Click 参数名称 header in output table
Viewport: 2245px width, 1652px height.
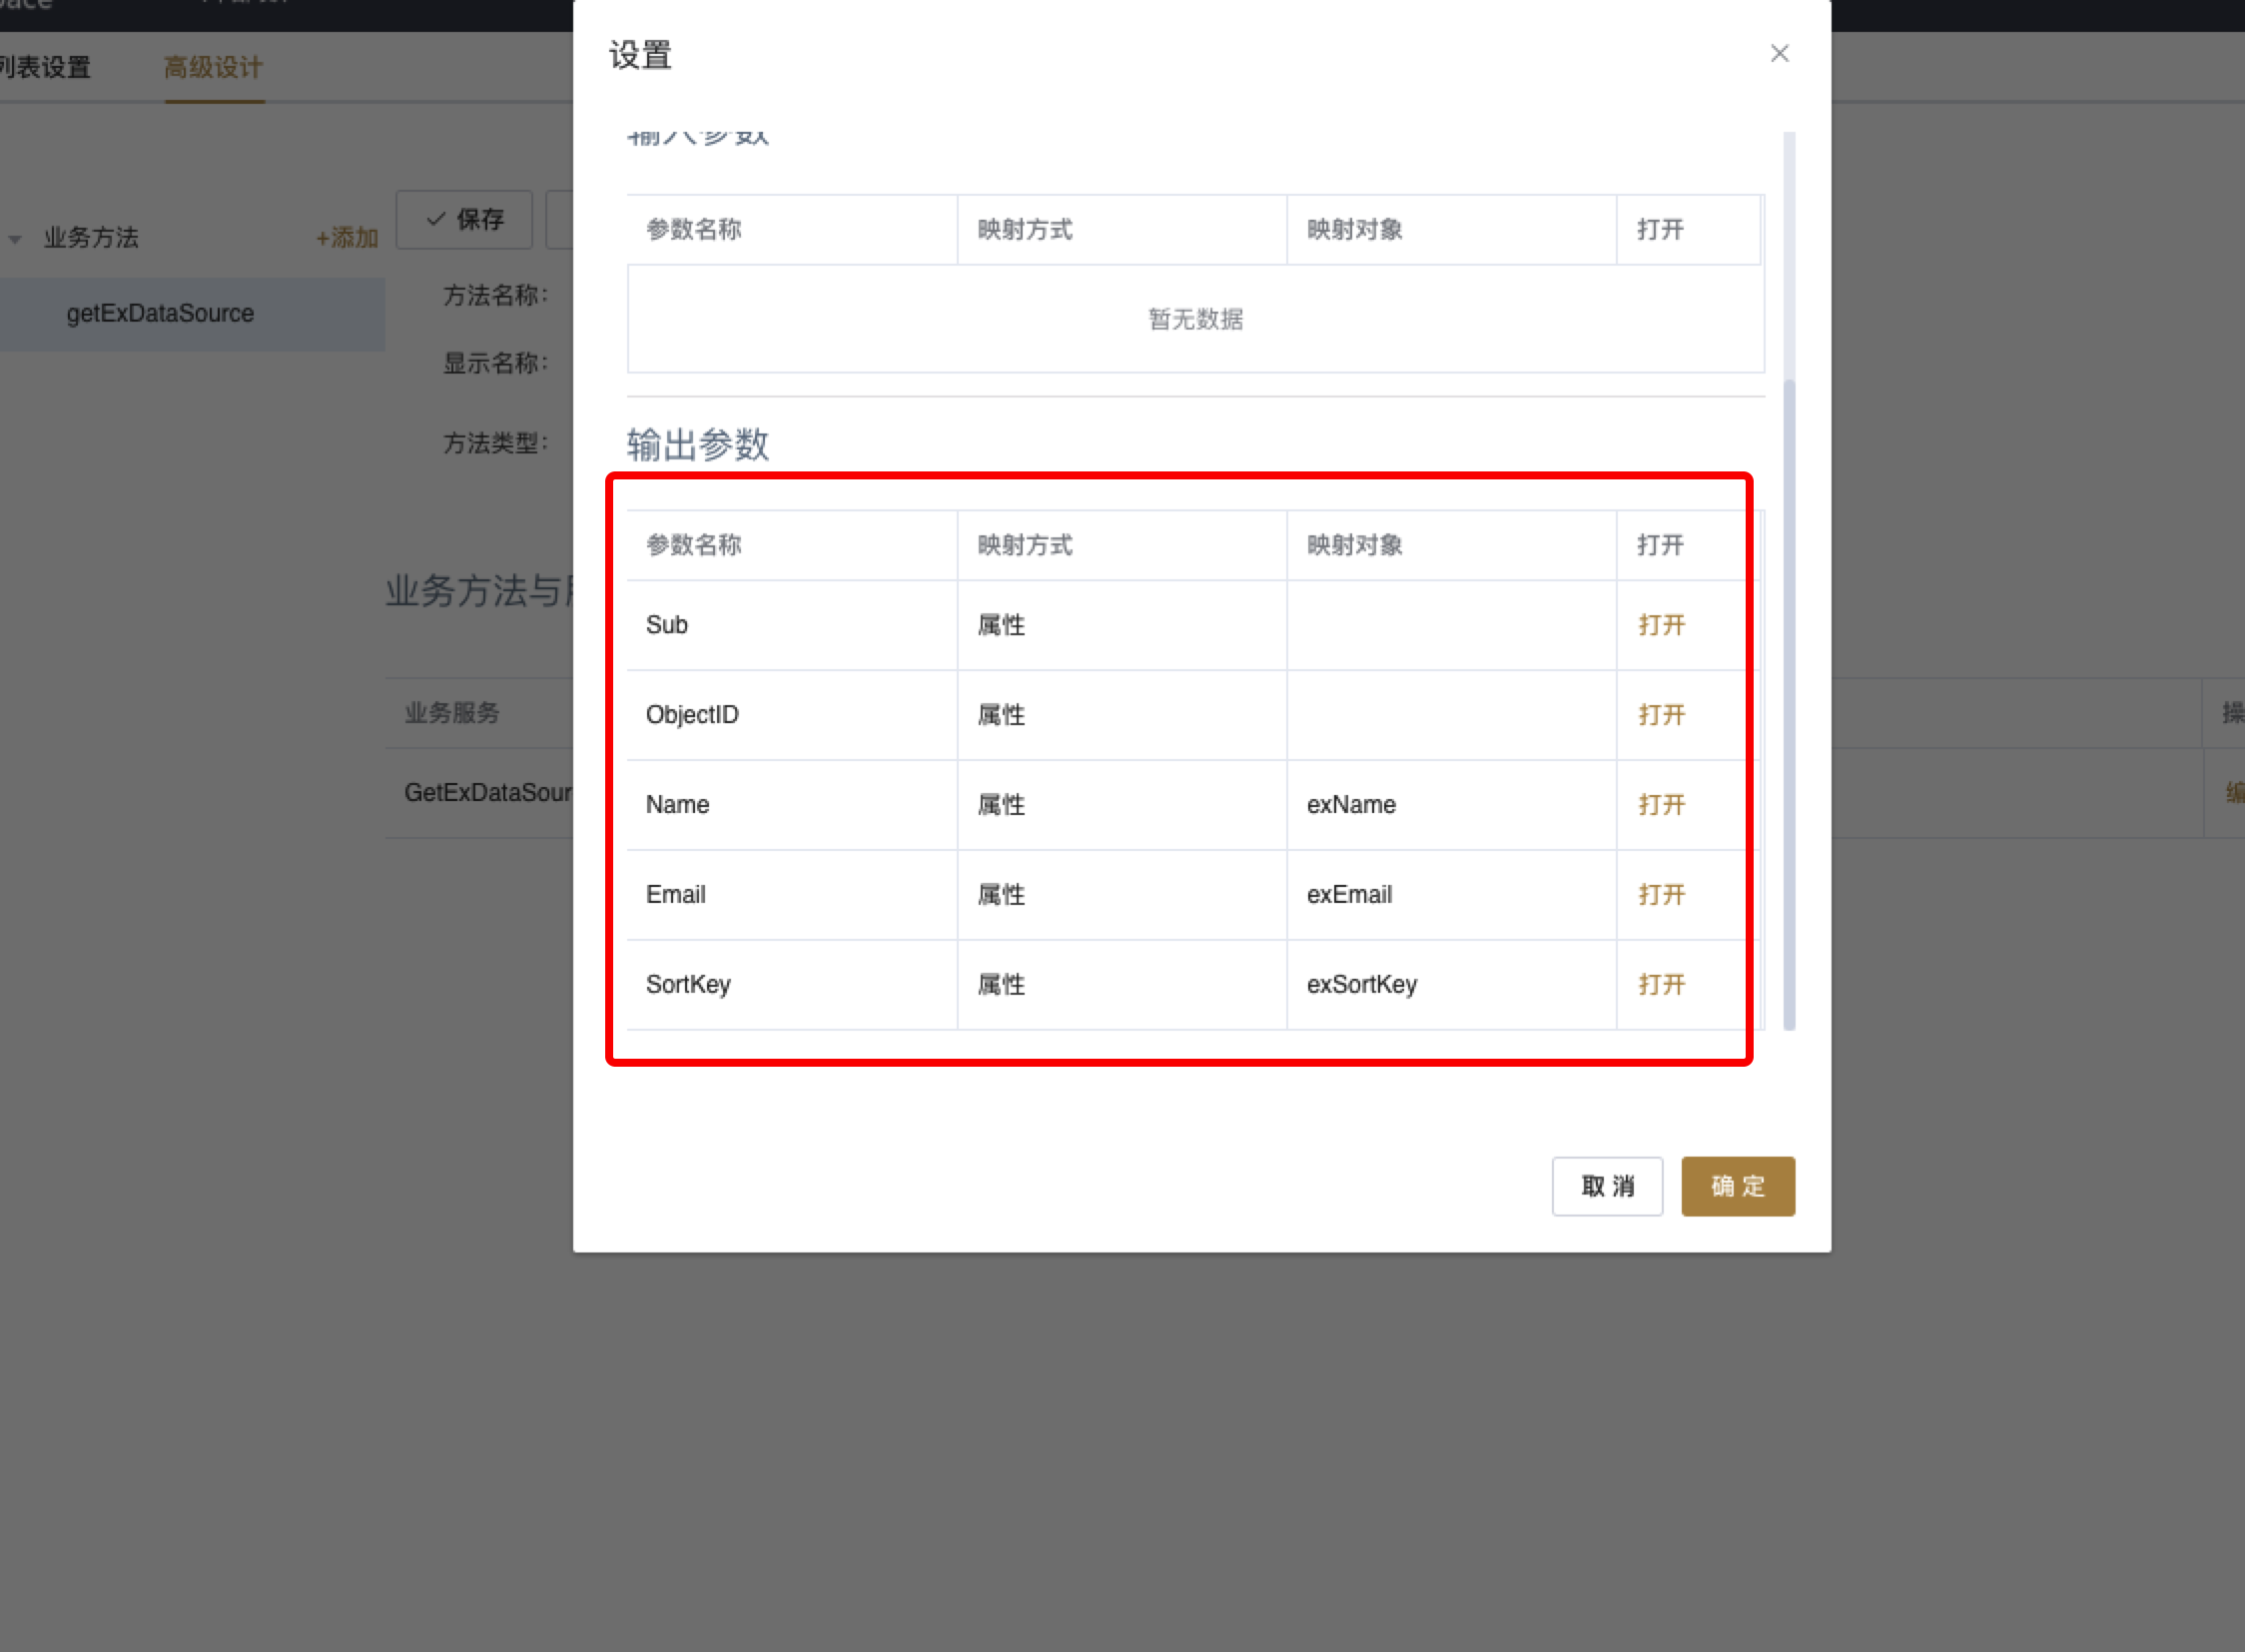(x=693, y=545)
